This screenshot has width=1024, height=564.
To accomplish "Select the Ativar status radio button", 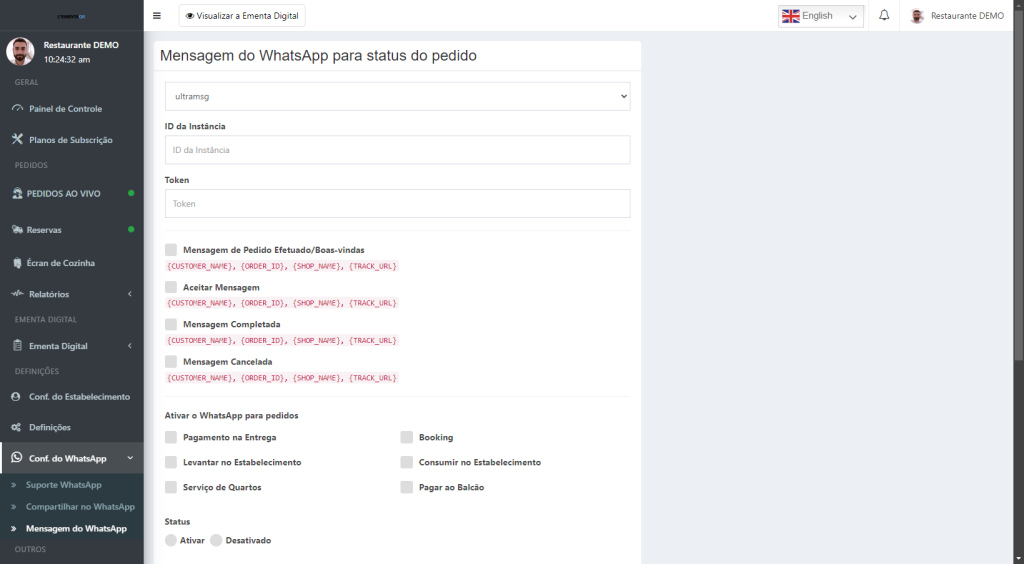I will (x=171, y=540).
